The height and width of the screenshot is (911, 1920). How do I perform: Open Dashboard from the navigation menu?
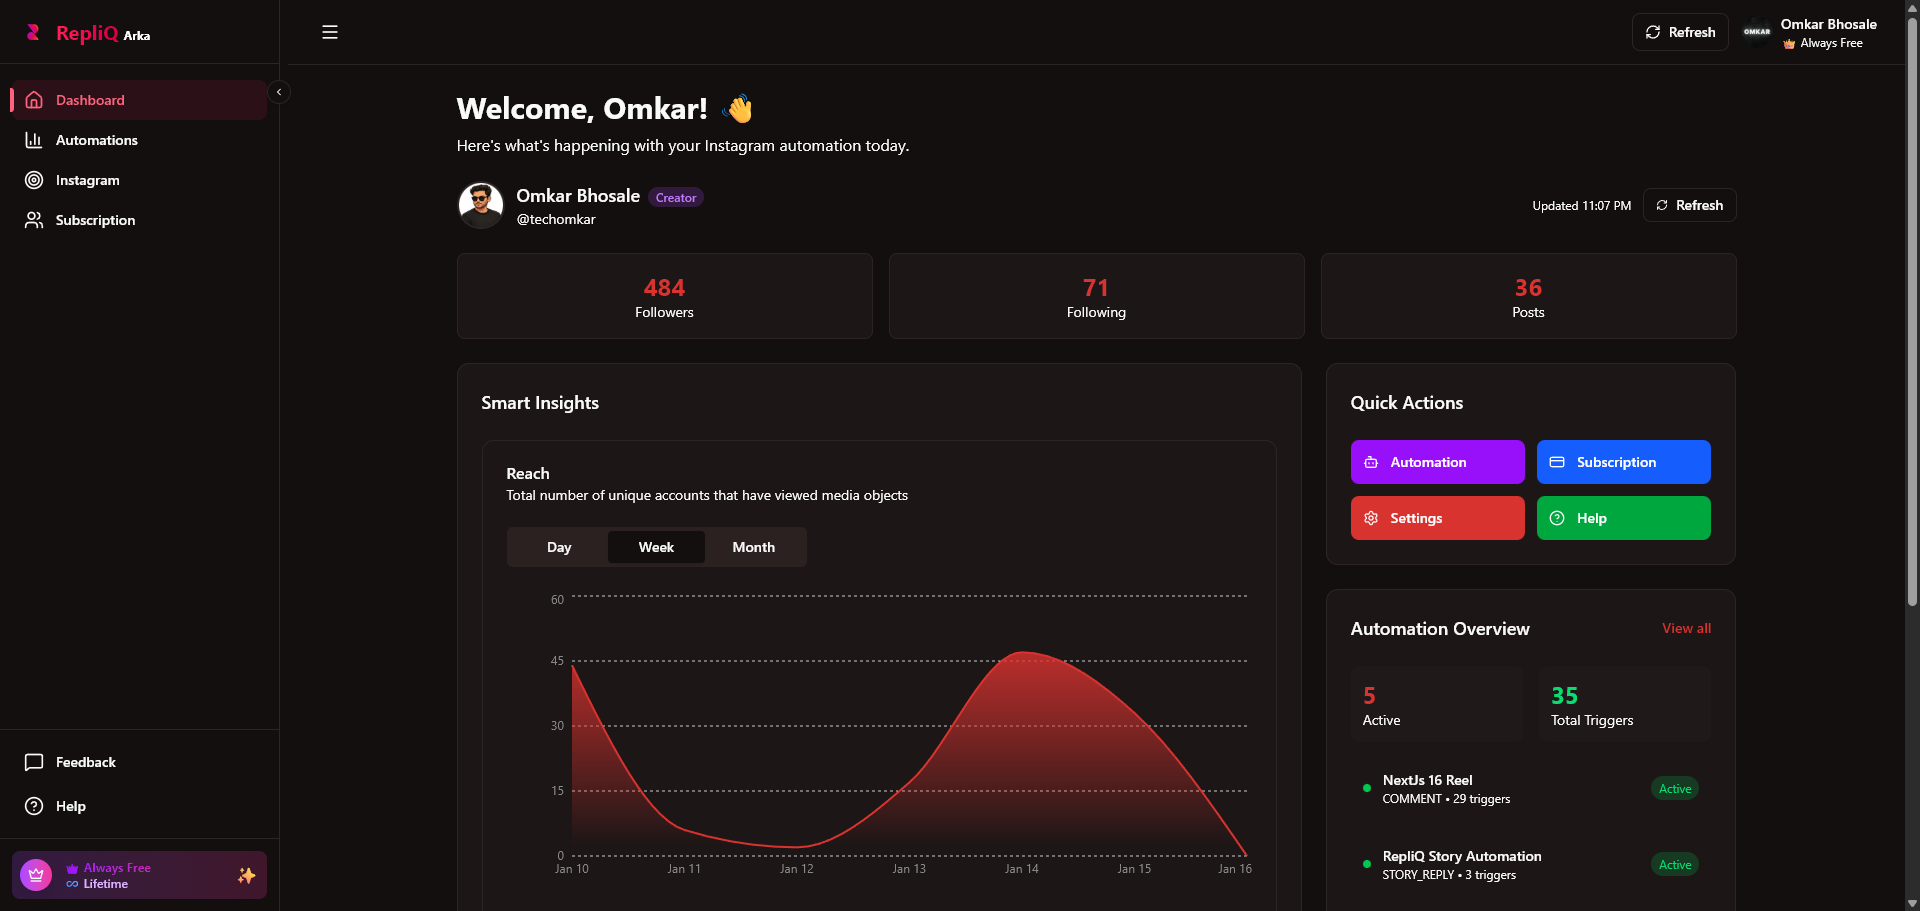pos(91,100)
